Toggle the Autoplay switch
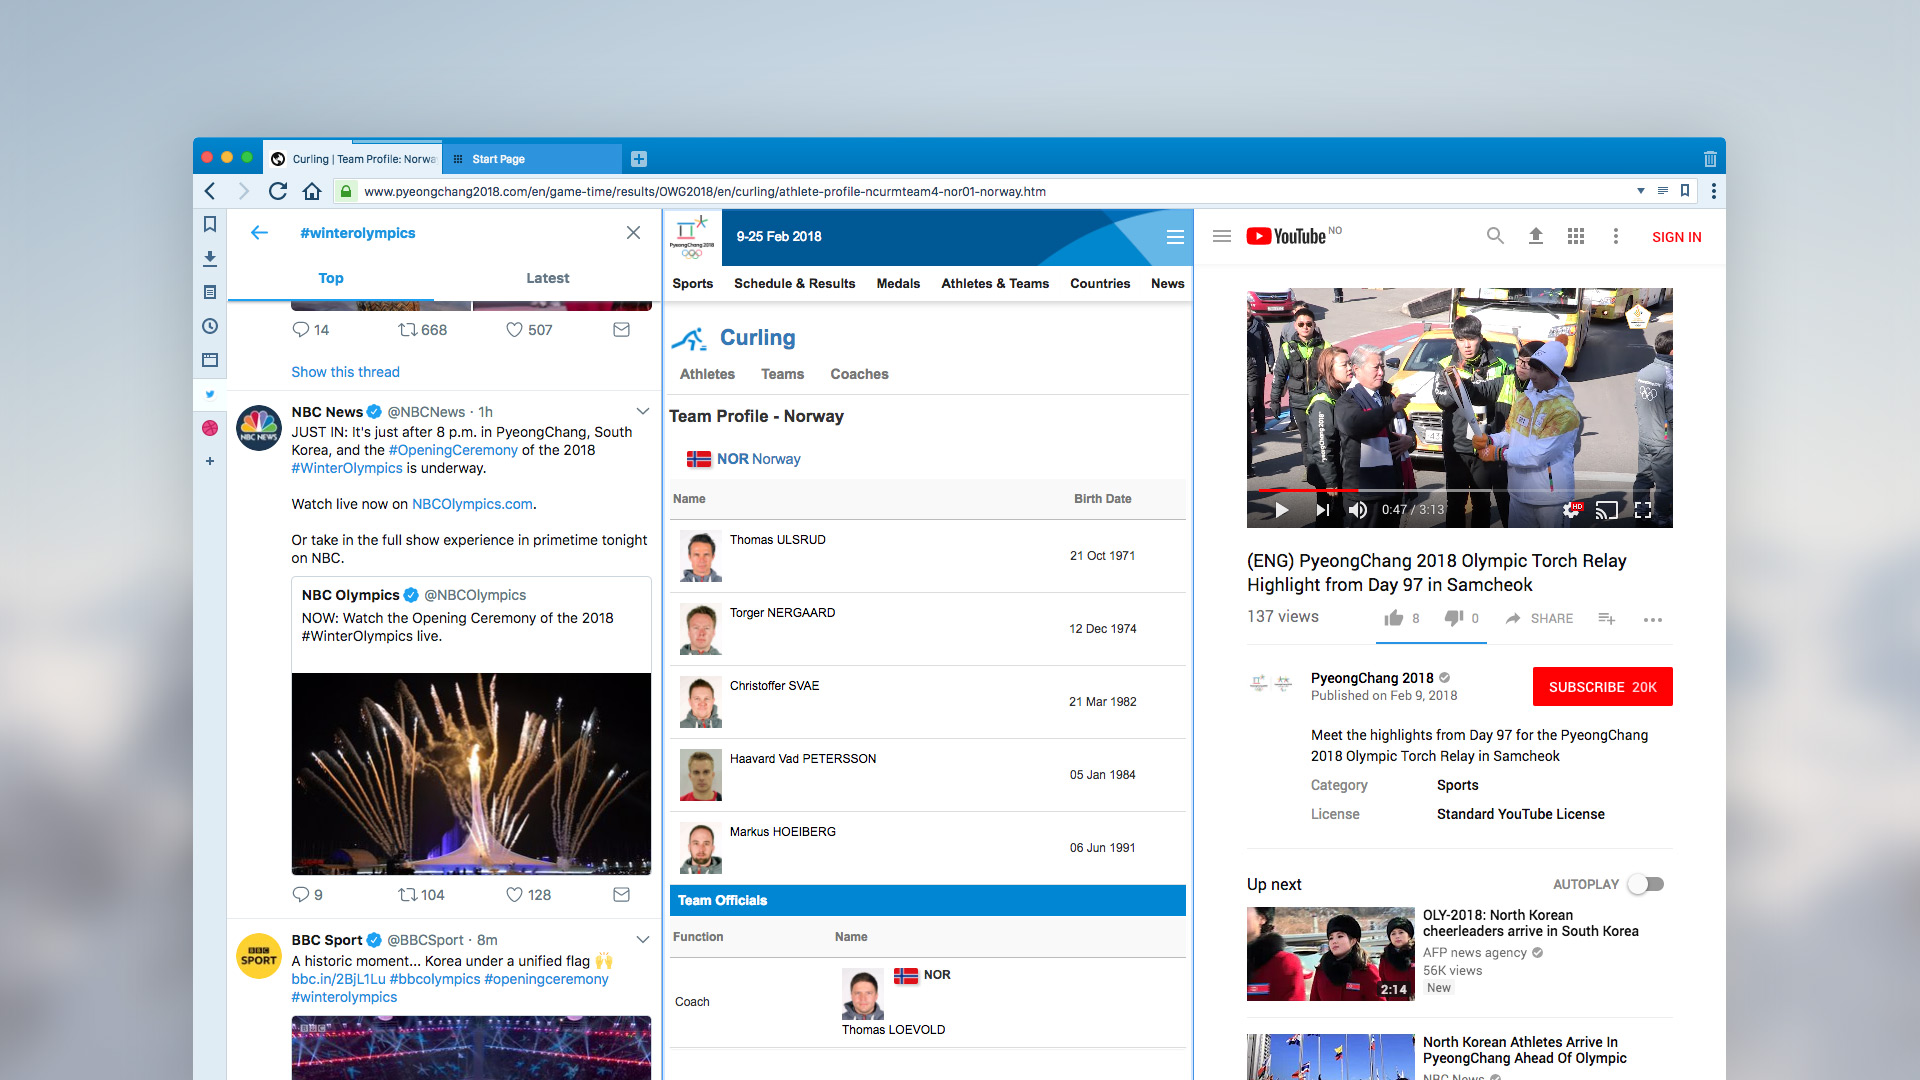The width and height of the screenshot is (1920, 1080). (1646, 884)
